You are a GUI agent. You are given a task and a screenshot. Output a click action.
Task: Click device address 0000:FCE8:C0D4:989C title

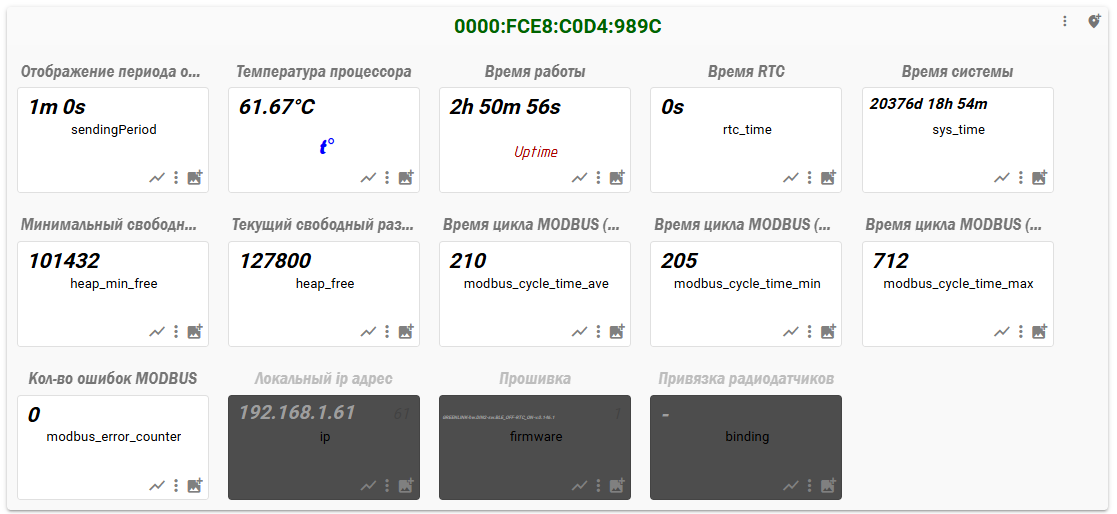tap(557, 27)
